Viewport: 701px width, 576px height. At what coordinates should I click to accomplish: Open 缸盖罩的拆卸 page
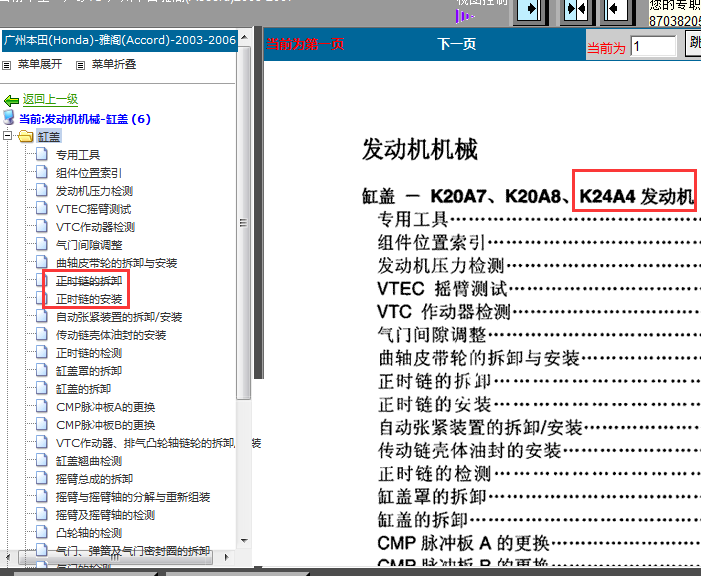[x=89, y=371]
